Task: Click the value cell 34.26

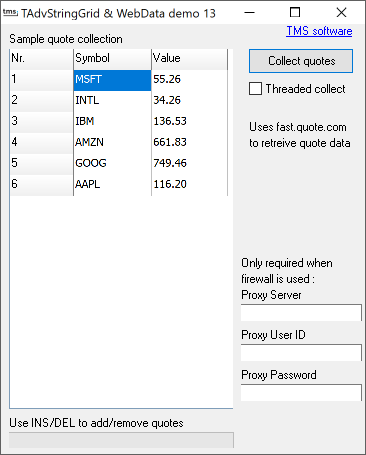Action: [189, 101]
